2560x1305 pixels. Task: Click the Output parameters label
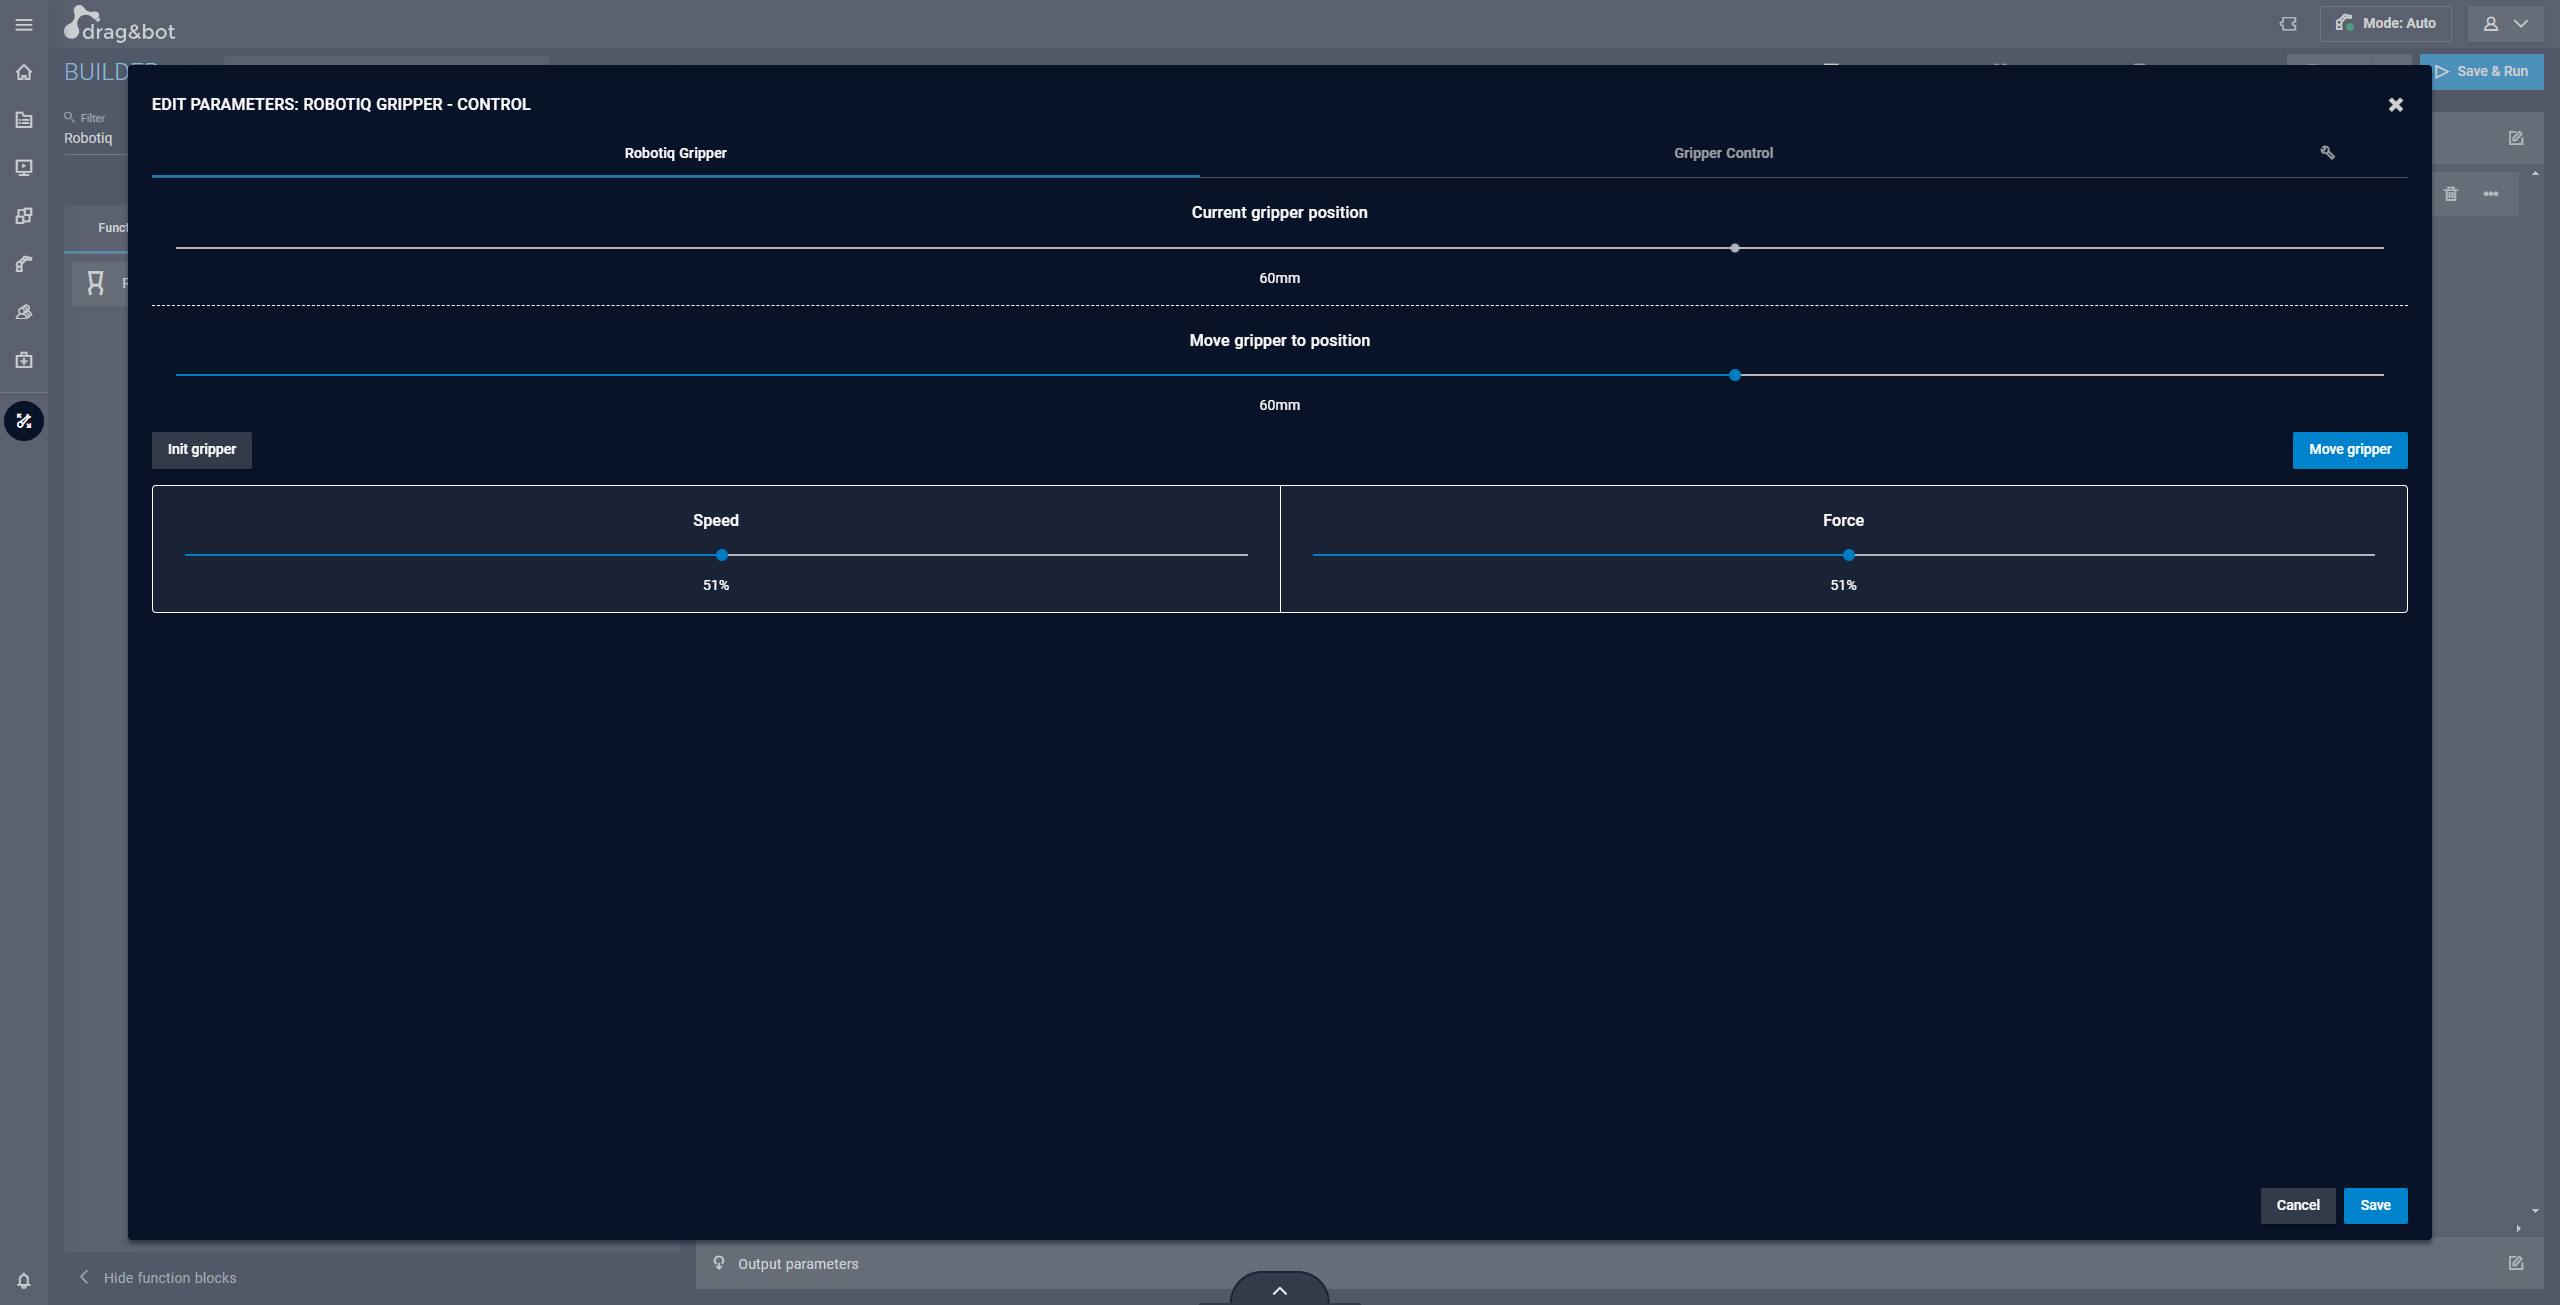click(798, 1264)
